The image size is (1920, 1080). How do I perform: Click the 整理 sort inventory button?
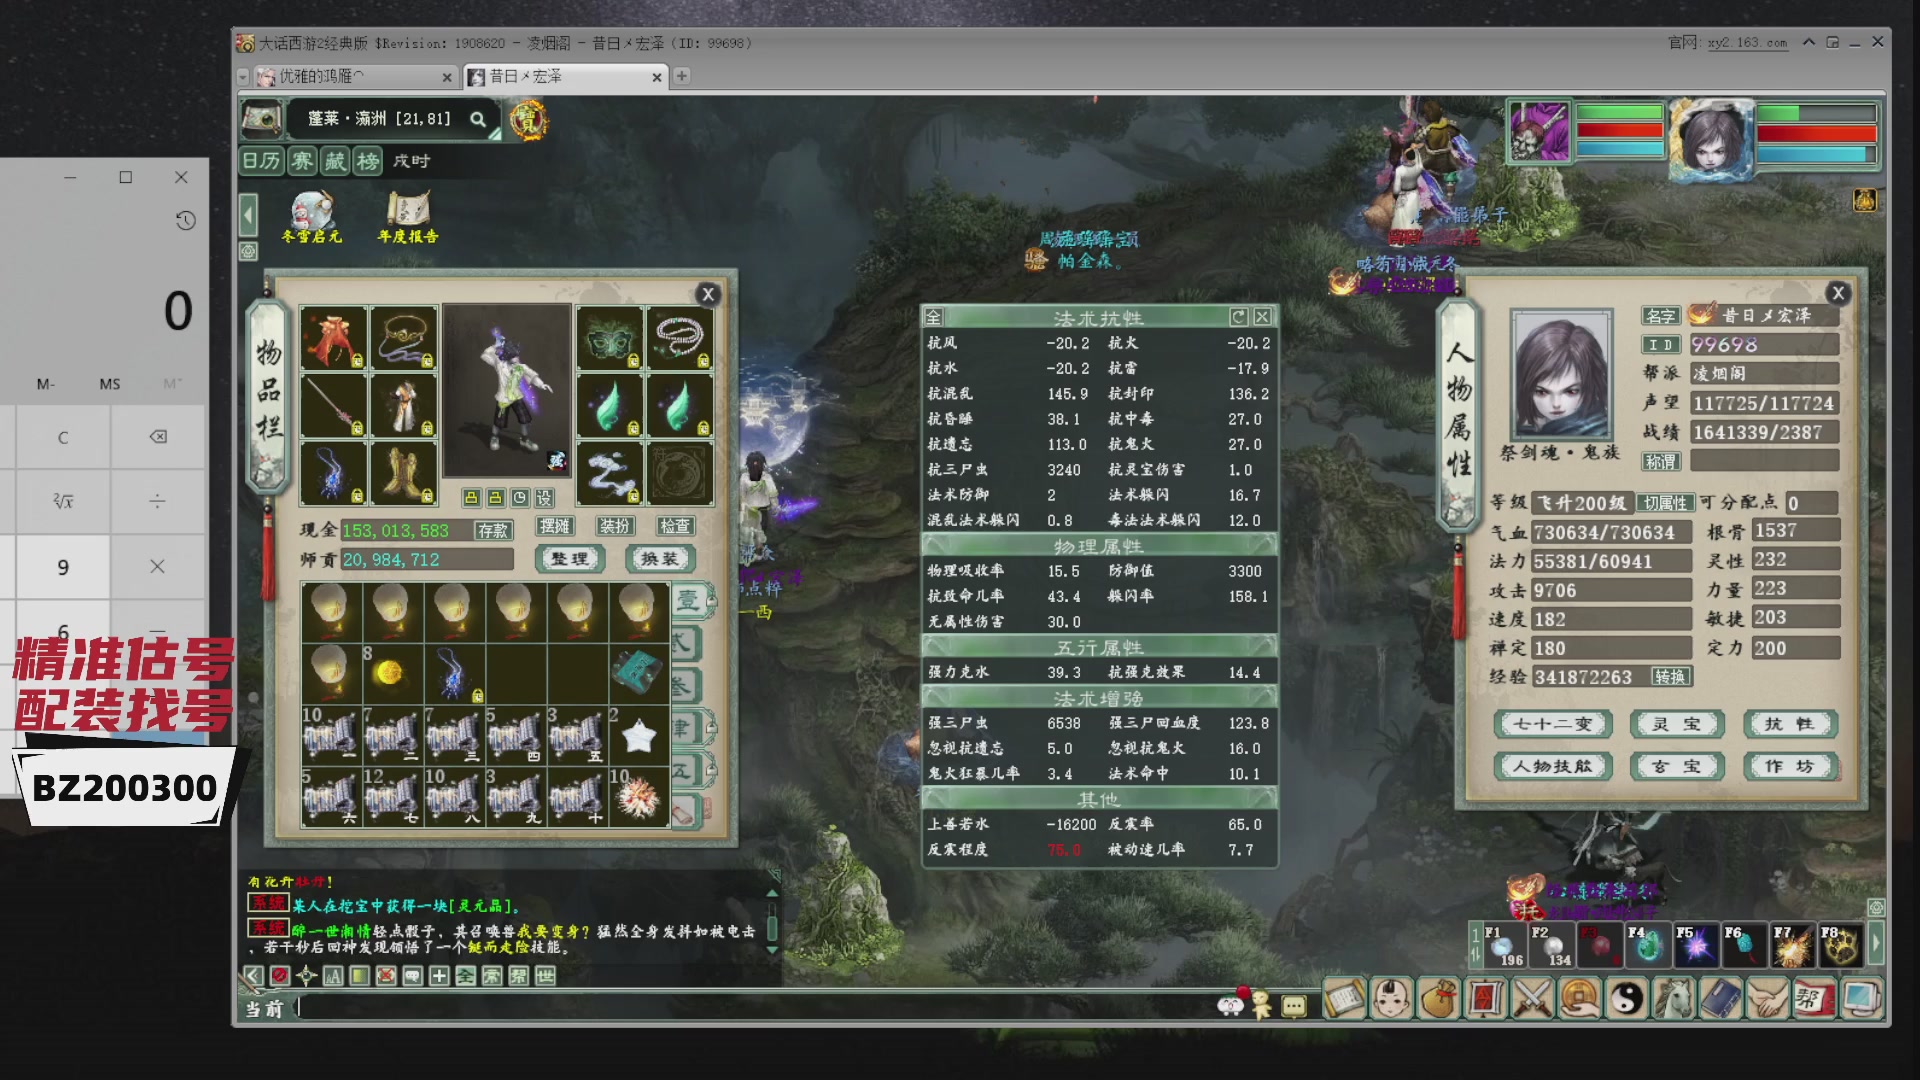coord(570,559)
